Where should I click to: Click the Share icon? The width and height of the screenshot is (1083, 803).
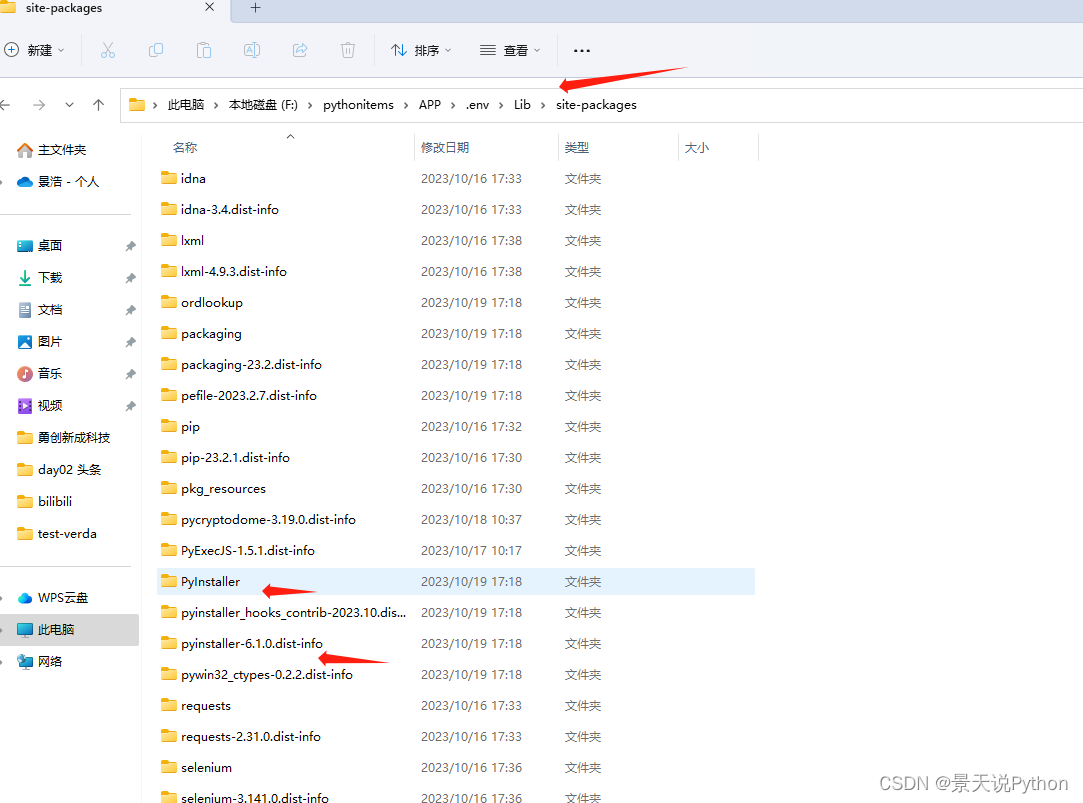point(299,50)
